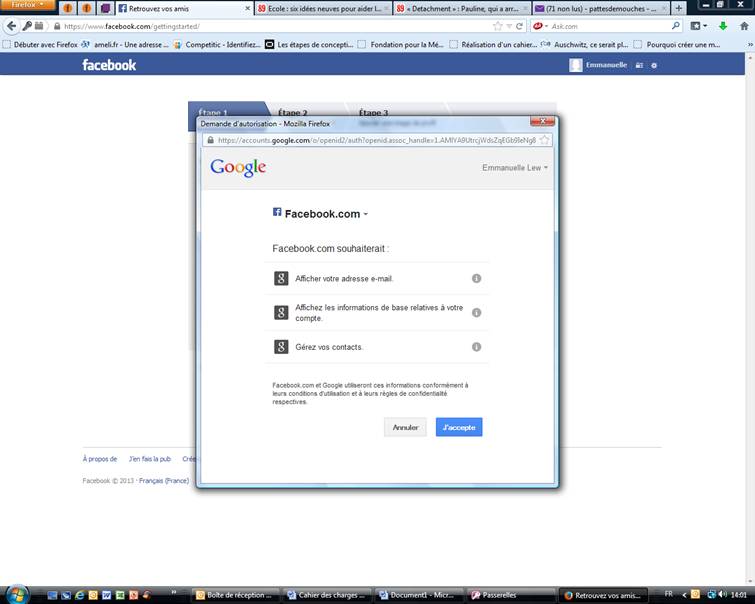This screenshot has height=604, width=755.
Task: Click J'en fais la pub footer link
Action: coord(150,459)
